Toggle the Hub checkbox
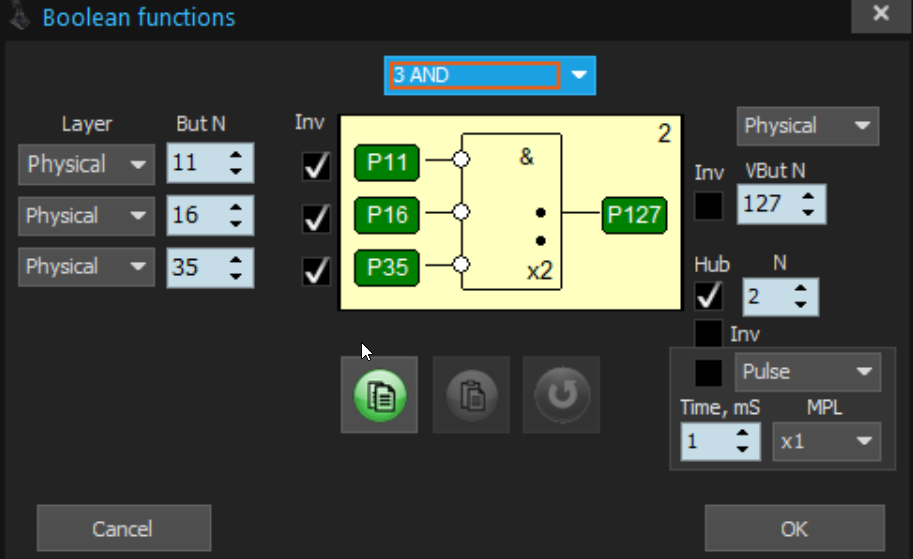 (x=709, y=295)
